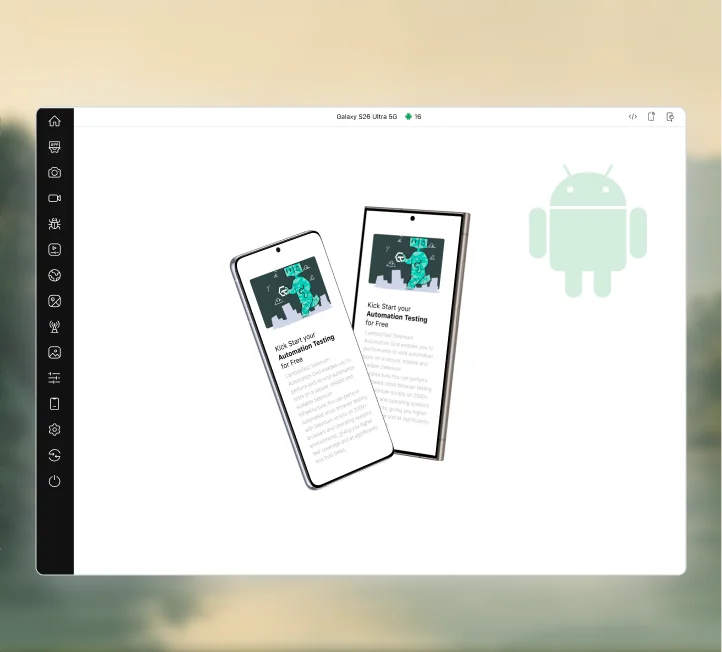Click the Galaxy S26 Ultra 5G label
722x652 pixels.
[367, 117]
